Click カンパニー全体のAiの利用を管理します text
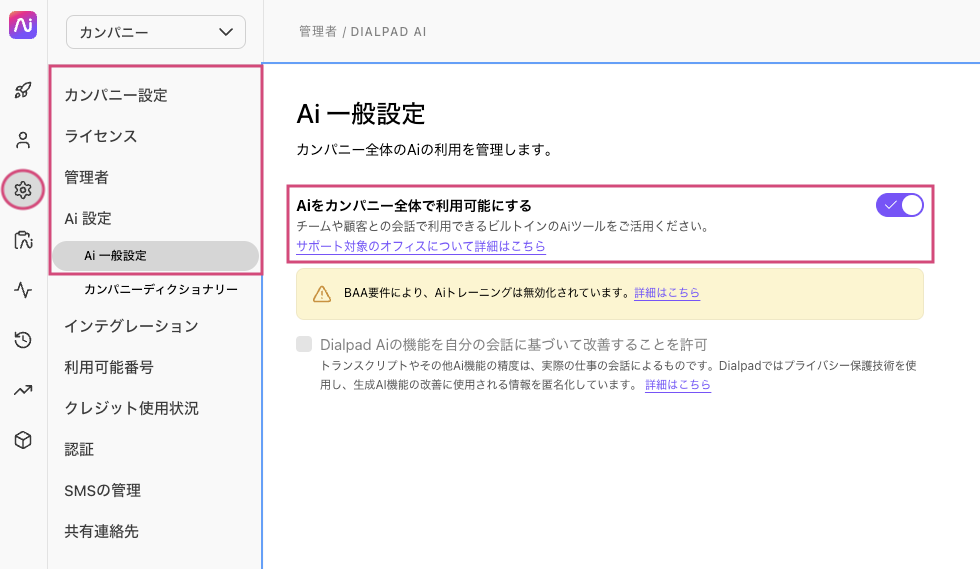The image size is (980, 569). coord(424,150)
